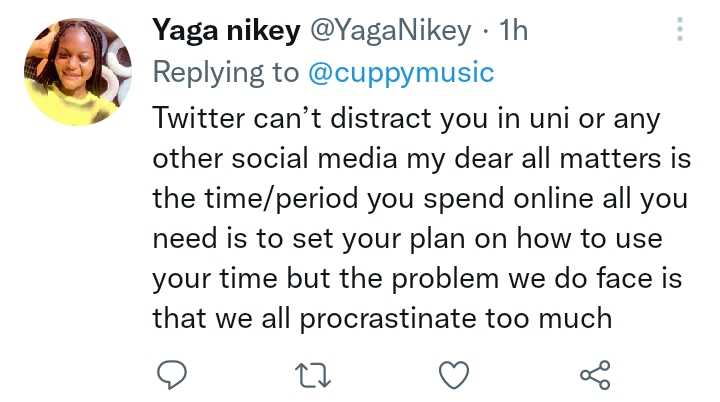Like the tweet with the heart icon
This screenshot has height=402, width=720.
[454, 375]
